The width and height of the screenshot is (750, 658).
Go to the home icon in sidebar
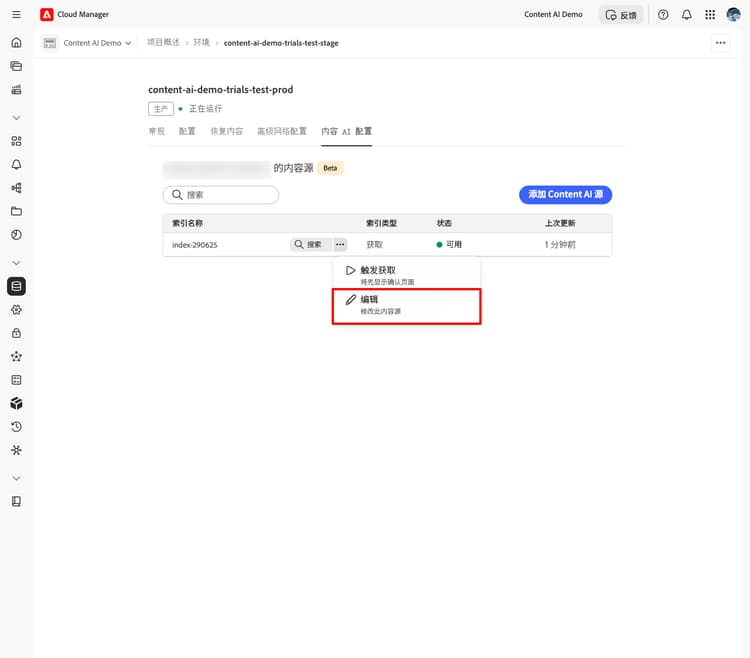pyautogui.click(x=16, y=43)
